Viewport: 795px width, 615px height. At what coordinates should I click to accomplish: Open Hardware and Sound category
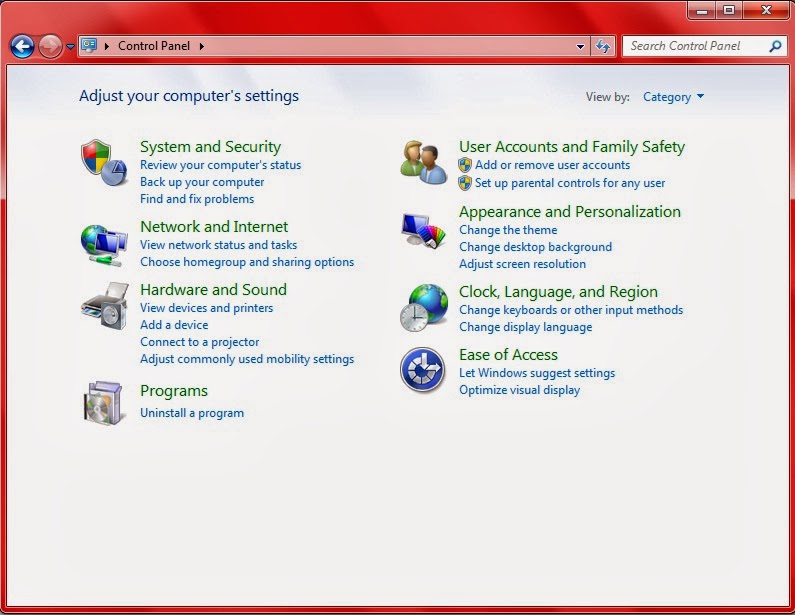[x=213, y=290]
